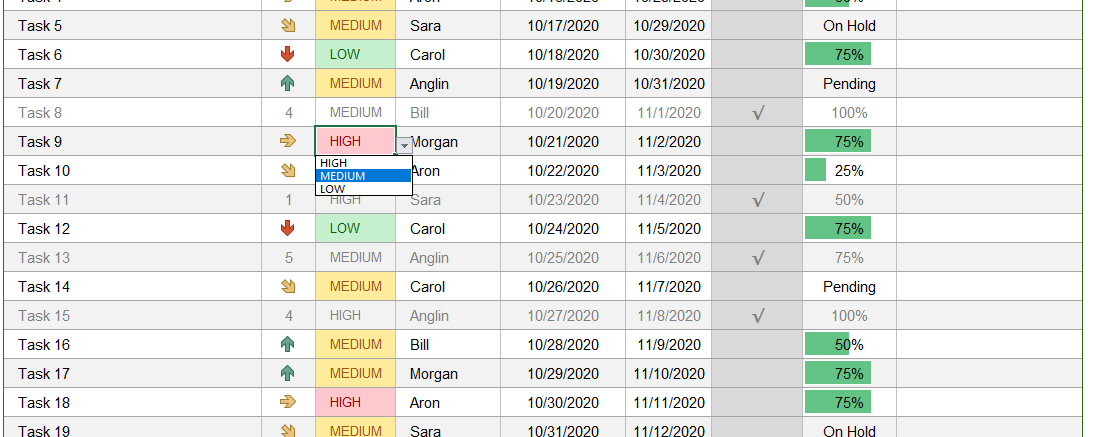The height and width of the screenshot is (437, 1097).
Task: Choose LOW in the priority dropdown list
Action: pyautogui.click(x=364, y=189)
